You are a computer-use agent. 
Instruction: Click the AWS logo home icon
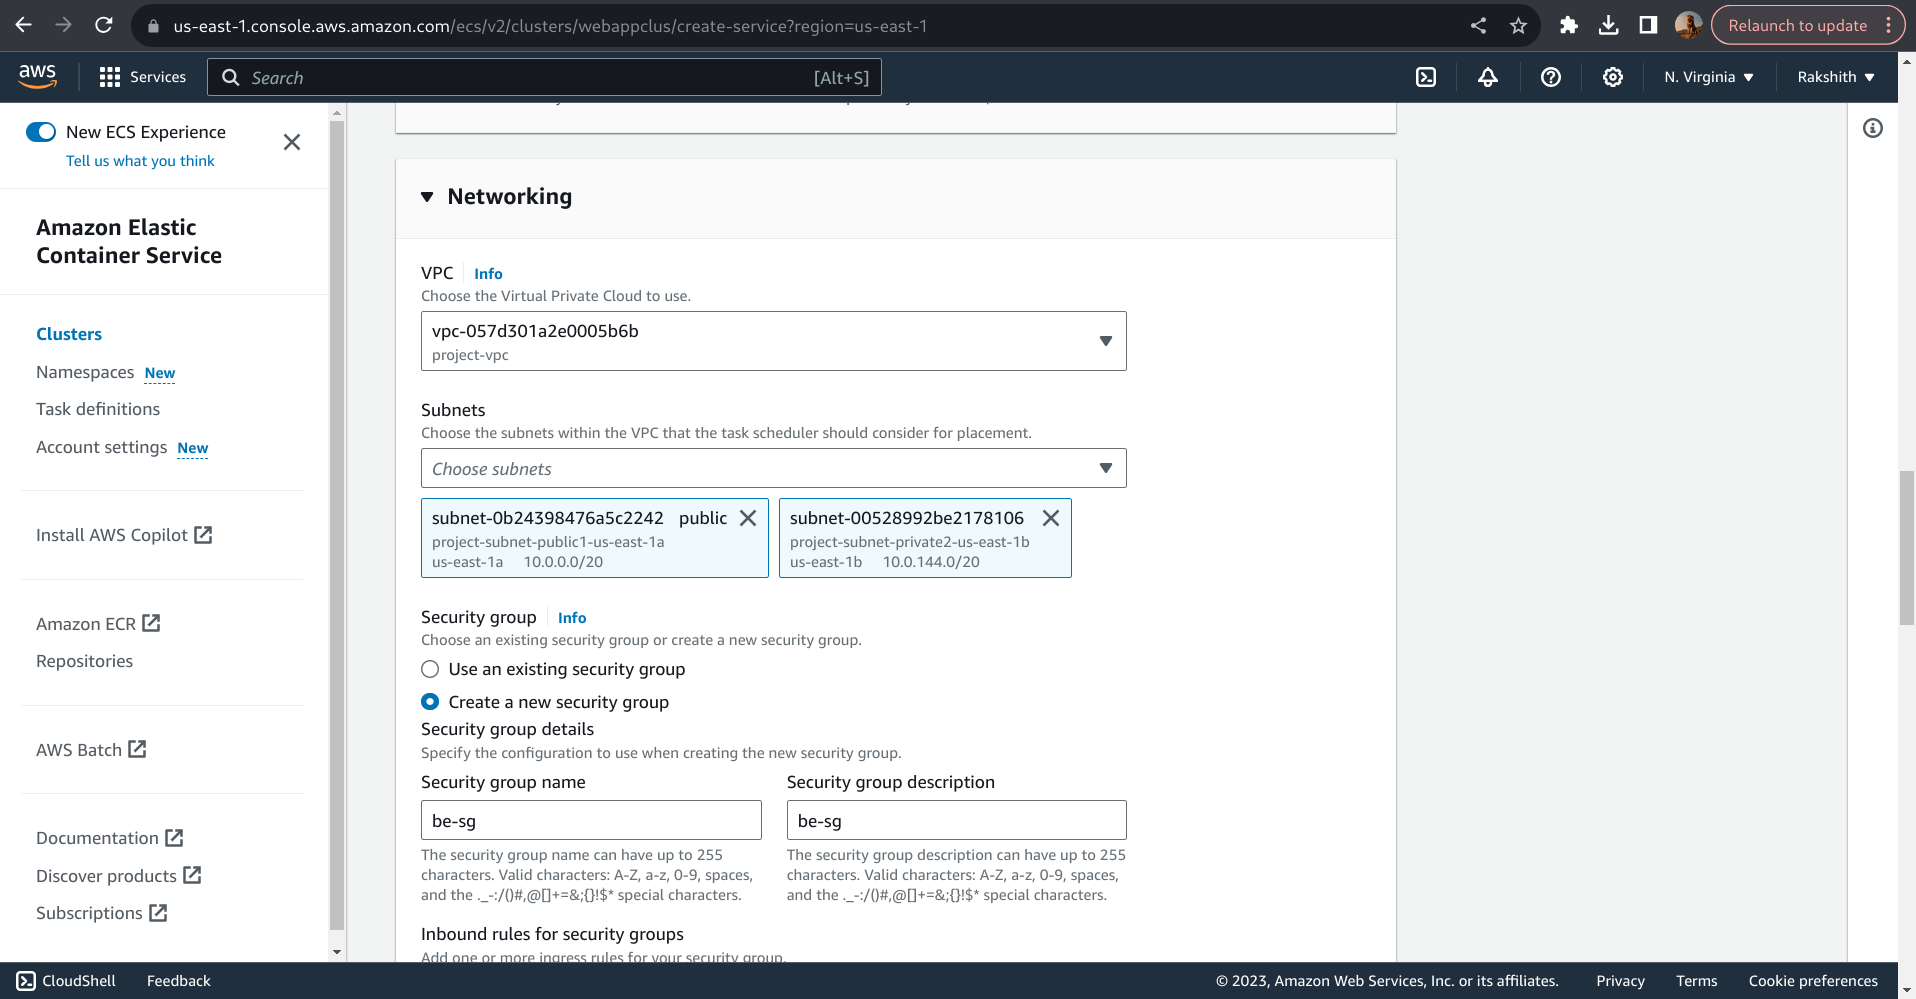(x=38, y=76)
